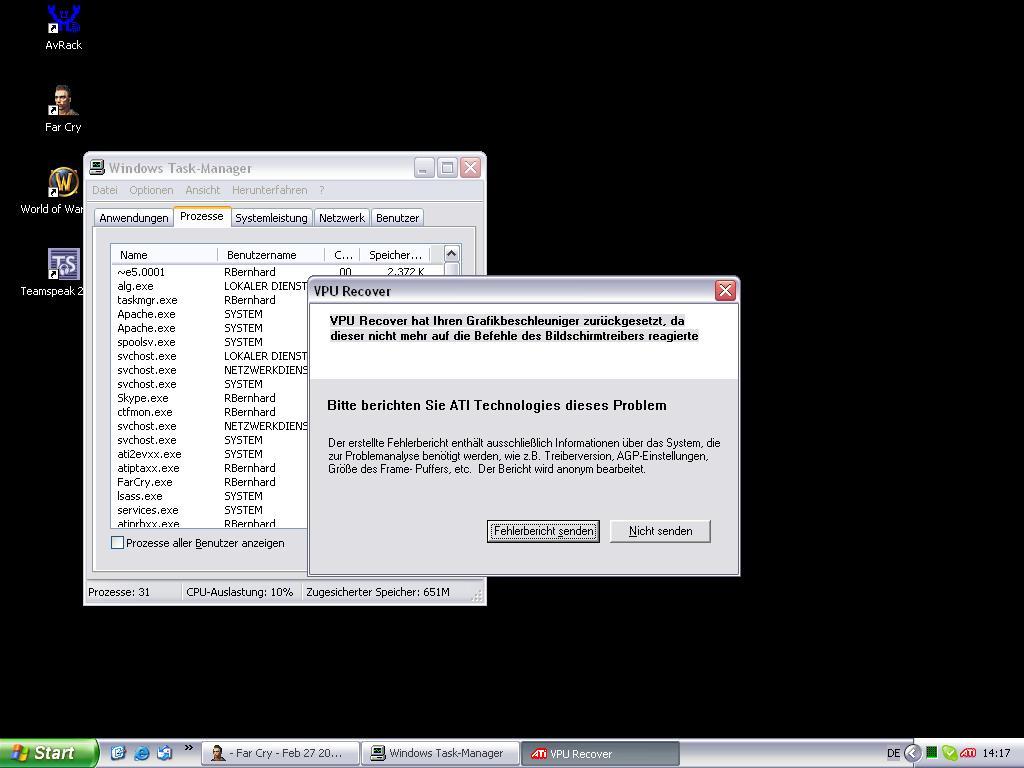Click the ATI icon in the system tray
The image size is (1024, 768).
pyautogui.click(x=968, y=753)
